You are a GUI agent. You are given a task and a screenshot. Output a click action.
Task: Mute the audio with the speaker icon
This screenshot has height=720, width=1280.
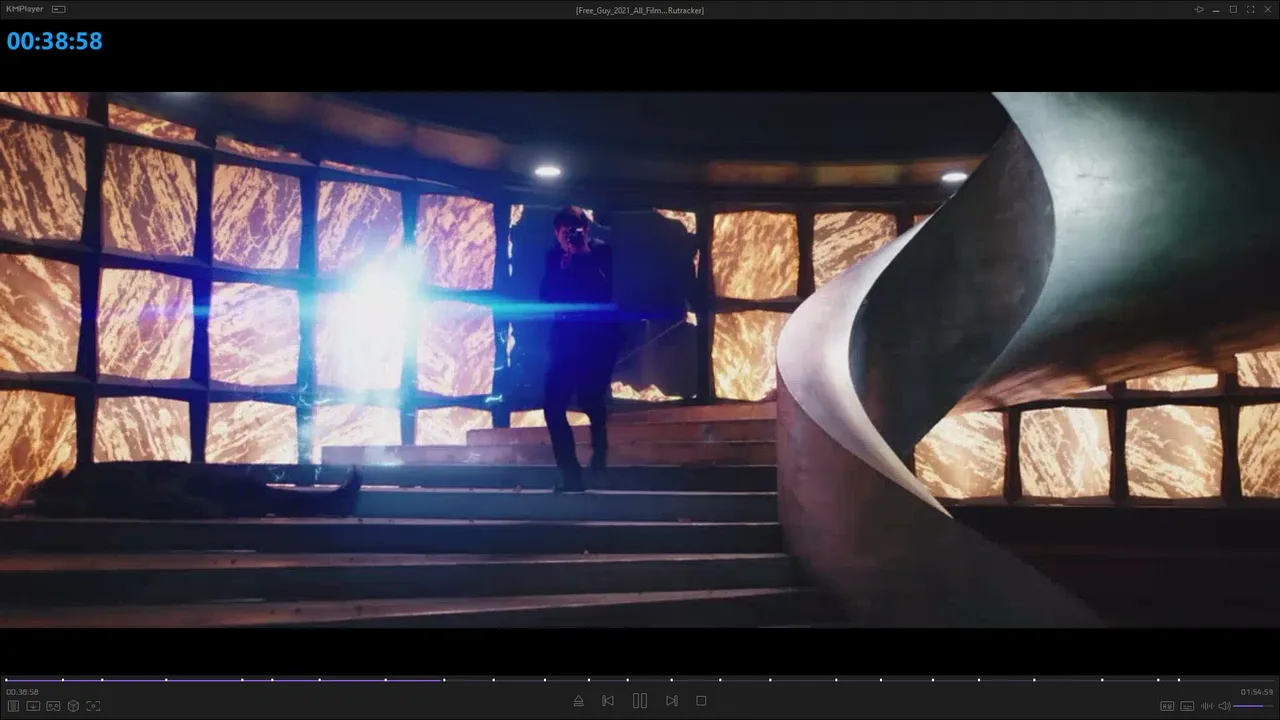click(1224, 706)
